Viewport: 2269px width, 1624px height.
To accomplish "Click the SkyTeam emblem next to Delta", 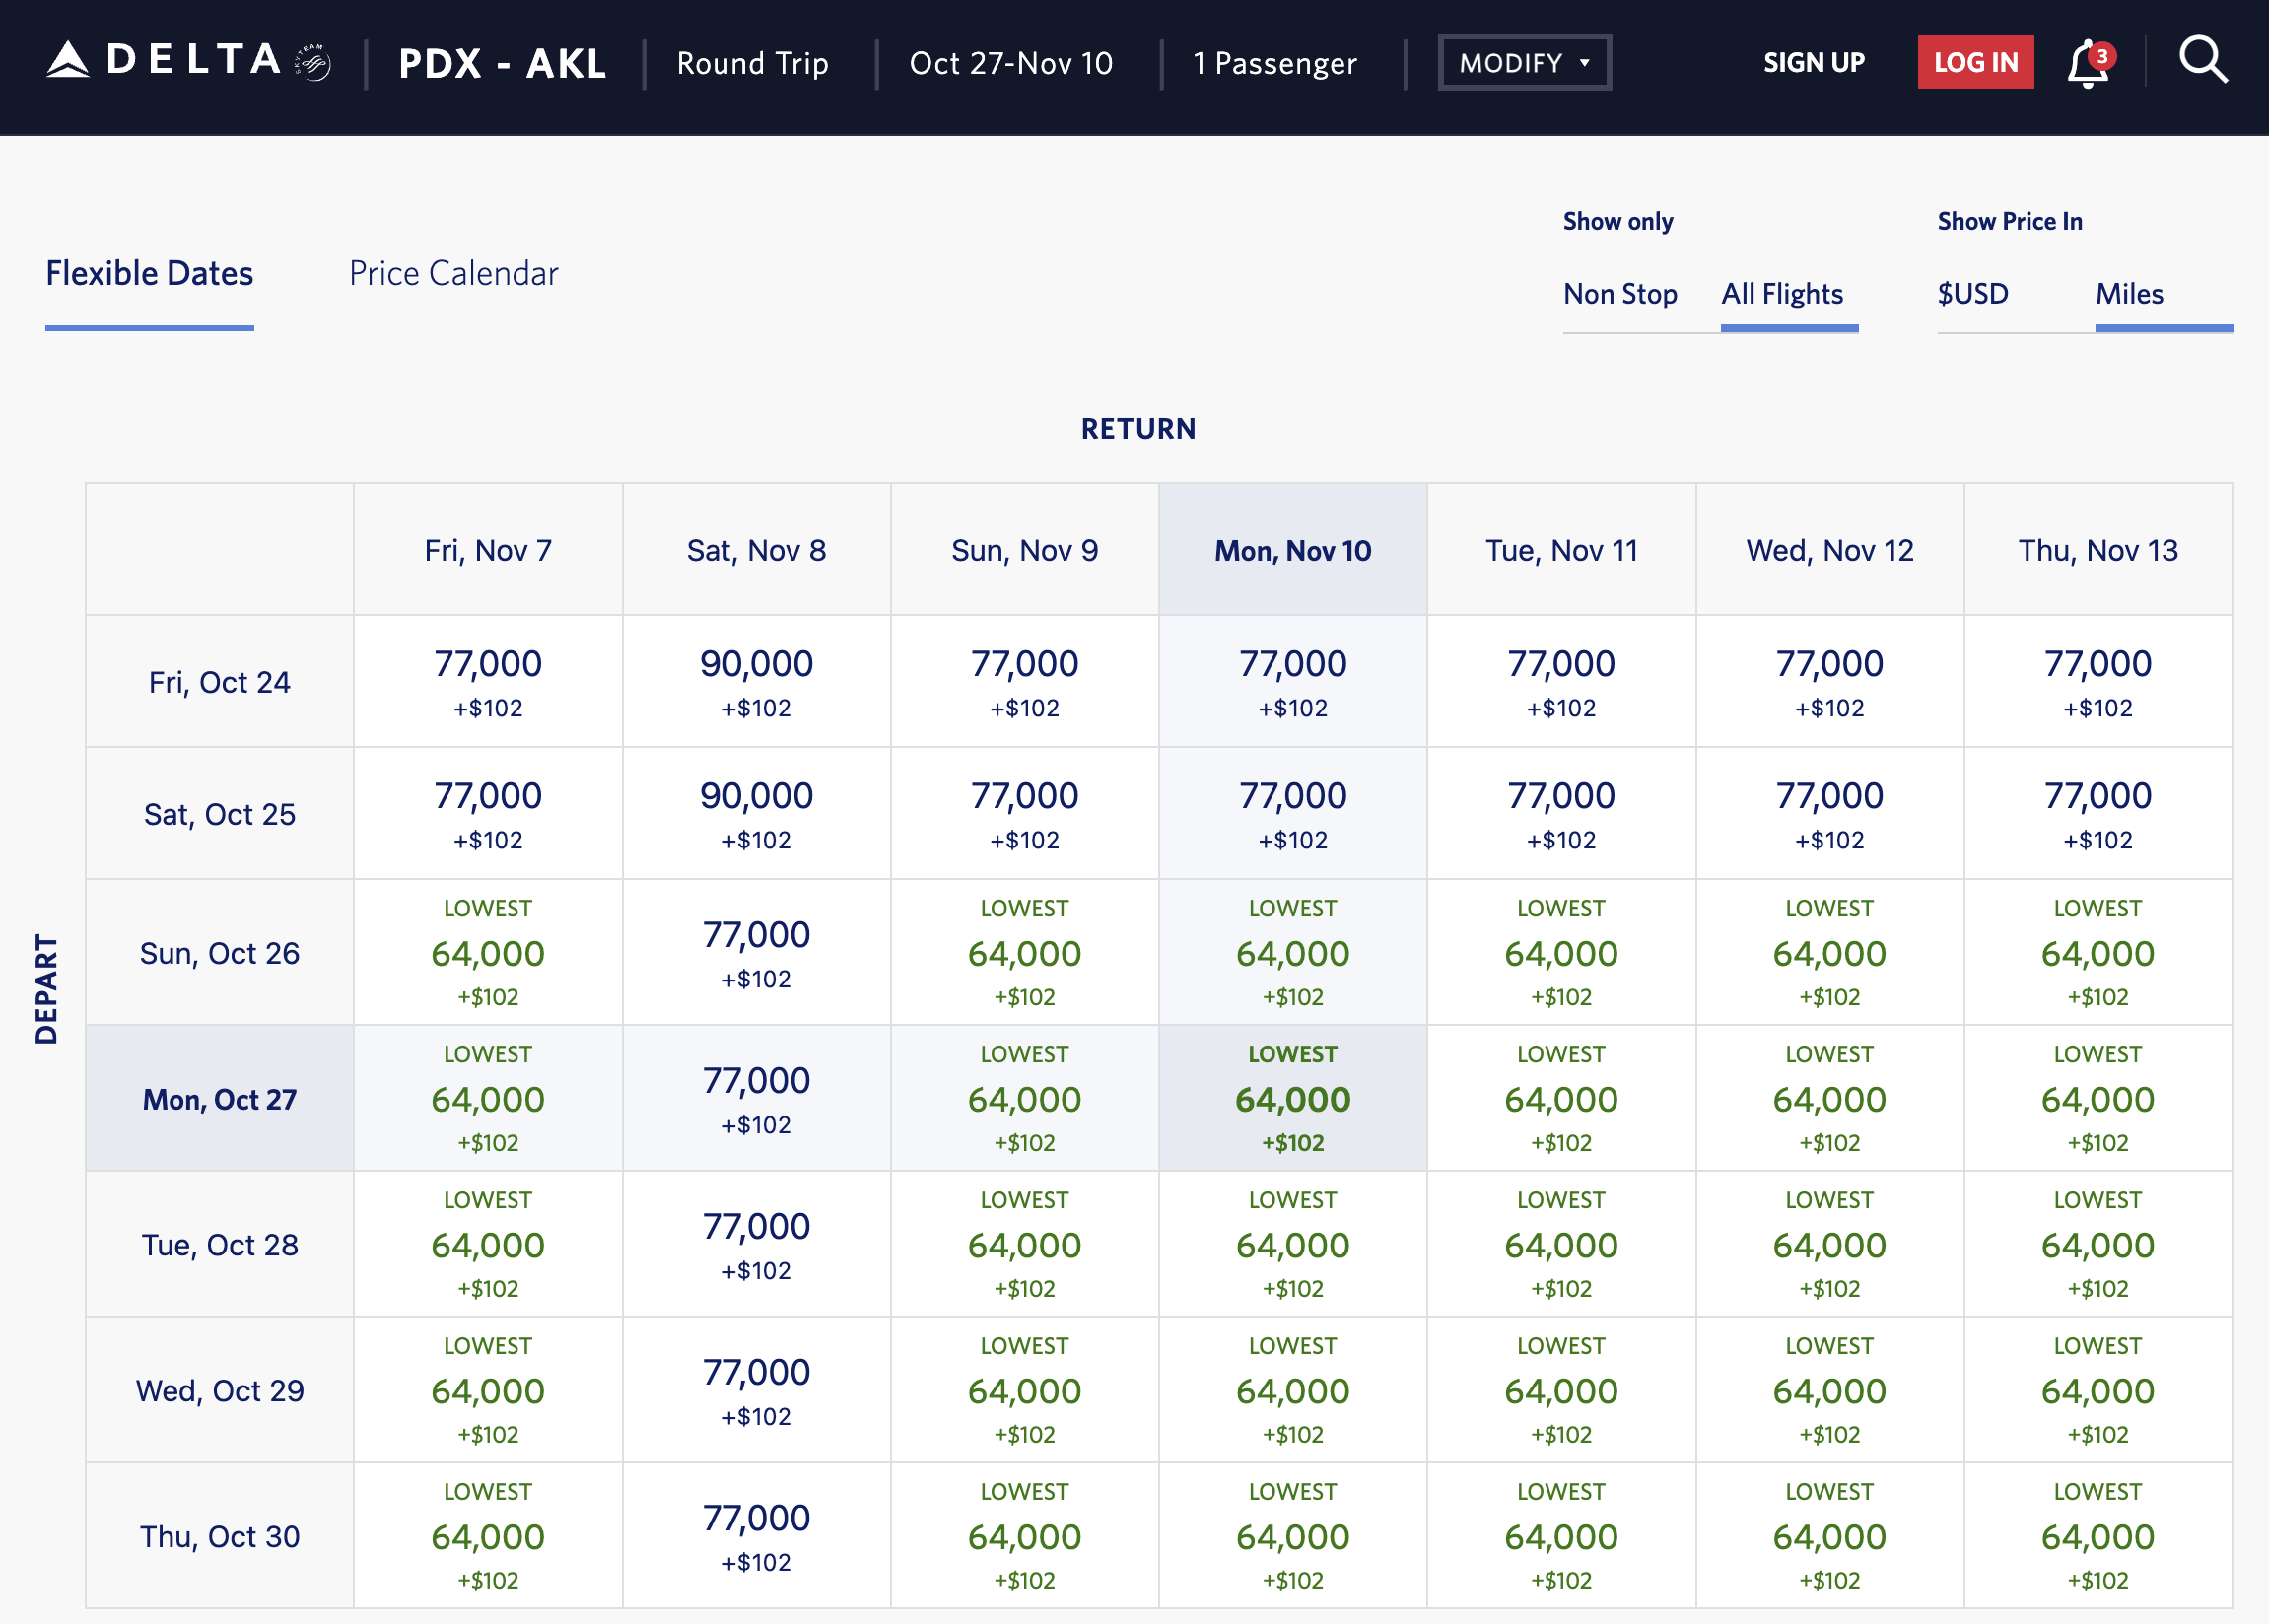I will click(313, 63).
